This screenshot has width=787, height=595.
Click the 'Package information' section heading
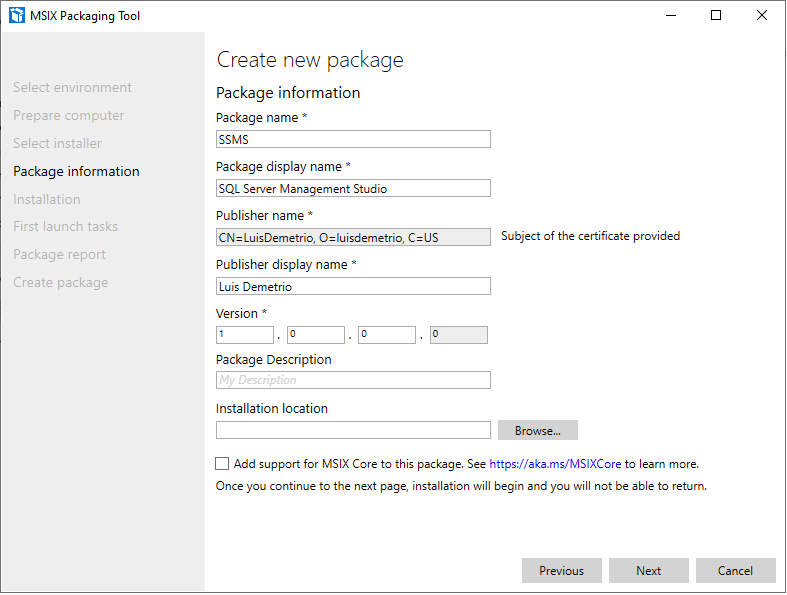pos(288,93)
